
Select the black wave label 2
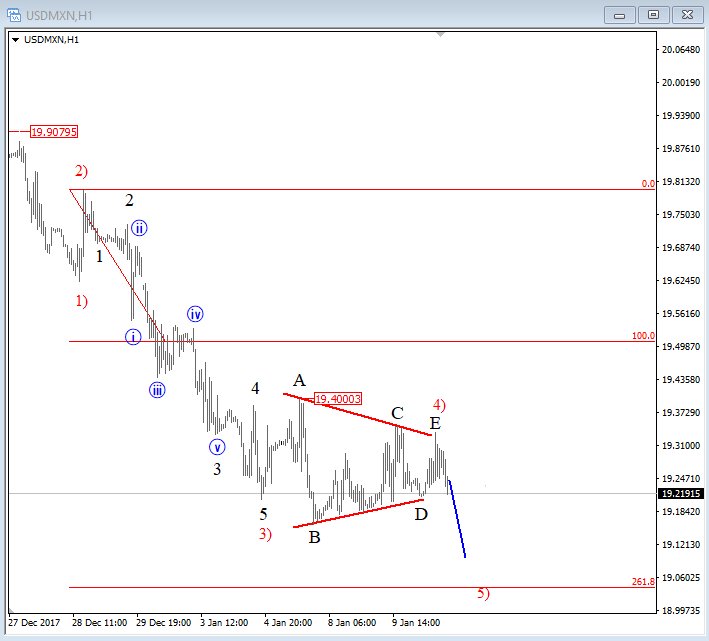pyautogui.click(x=129, y=200)
